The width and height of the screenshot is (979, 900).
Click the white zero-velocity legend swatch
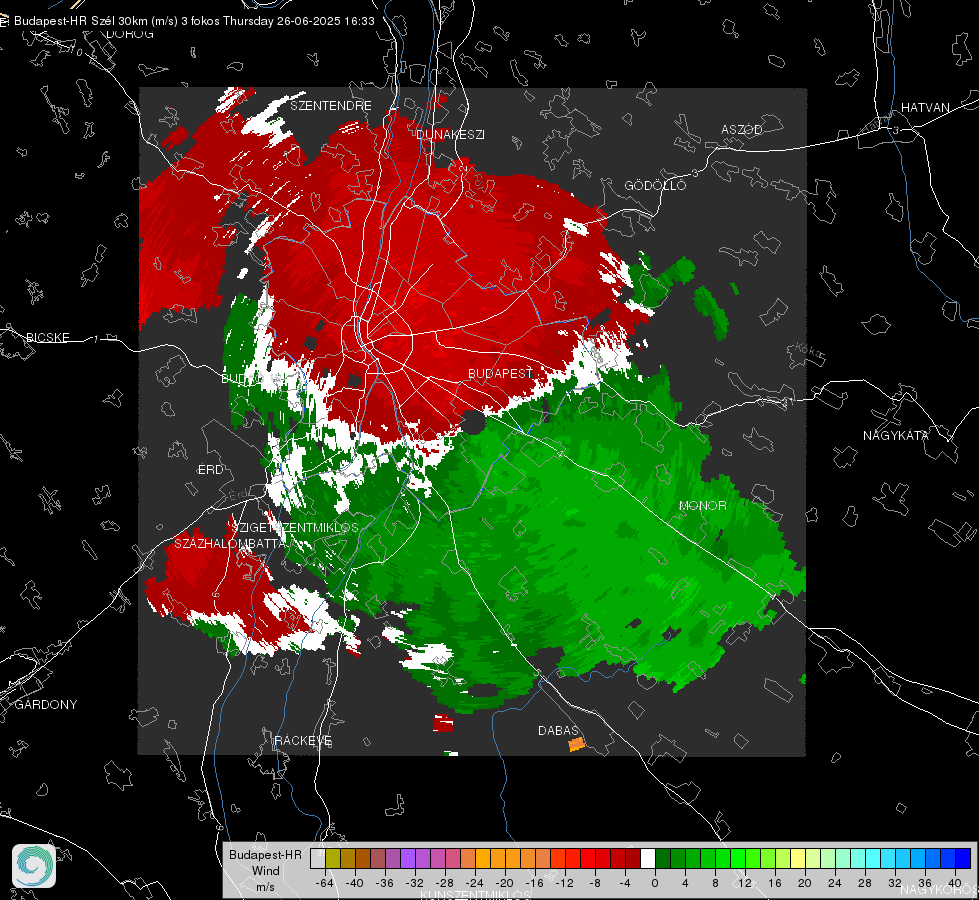(x=648, y=858)
